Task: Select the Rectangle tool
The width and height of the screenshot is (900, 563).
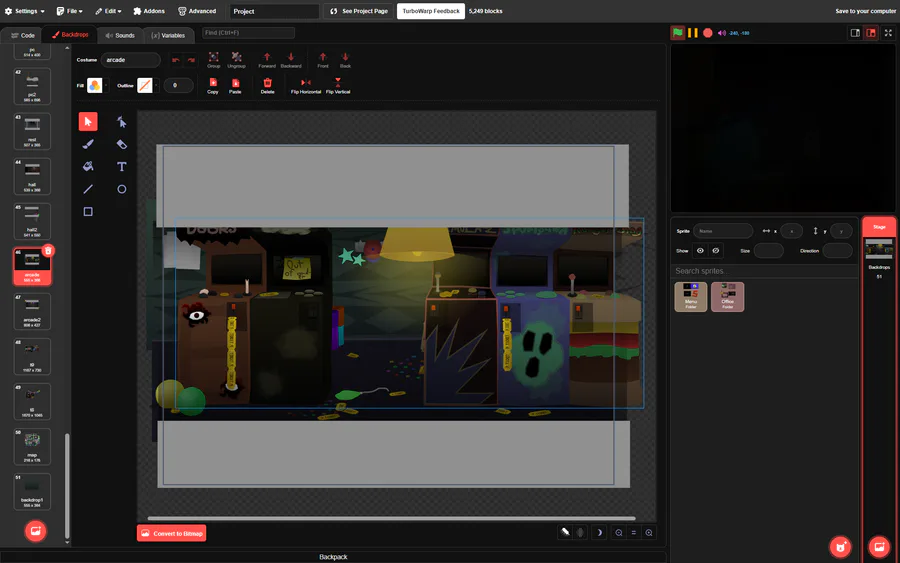Action: tap(88, 212)
